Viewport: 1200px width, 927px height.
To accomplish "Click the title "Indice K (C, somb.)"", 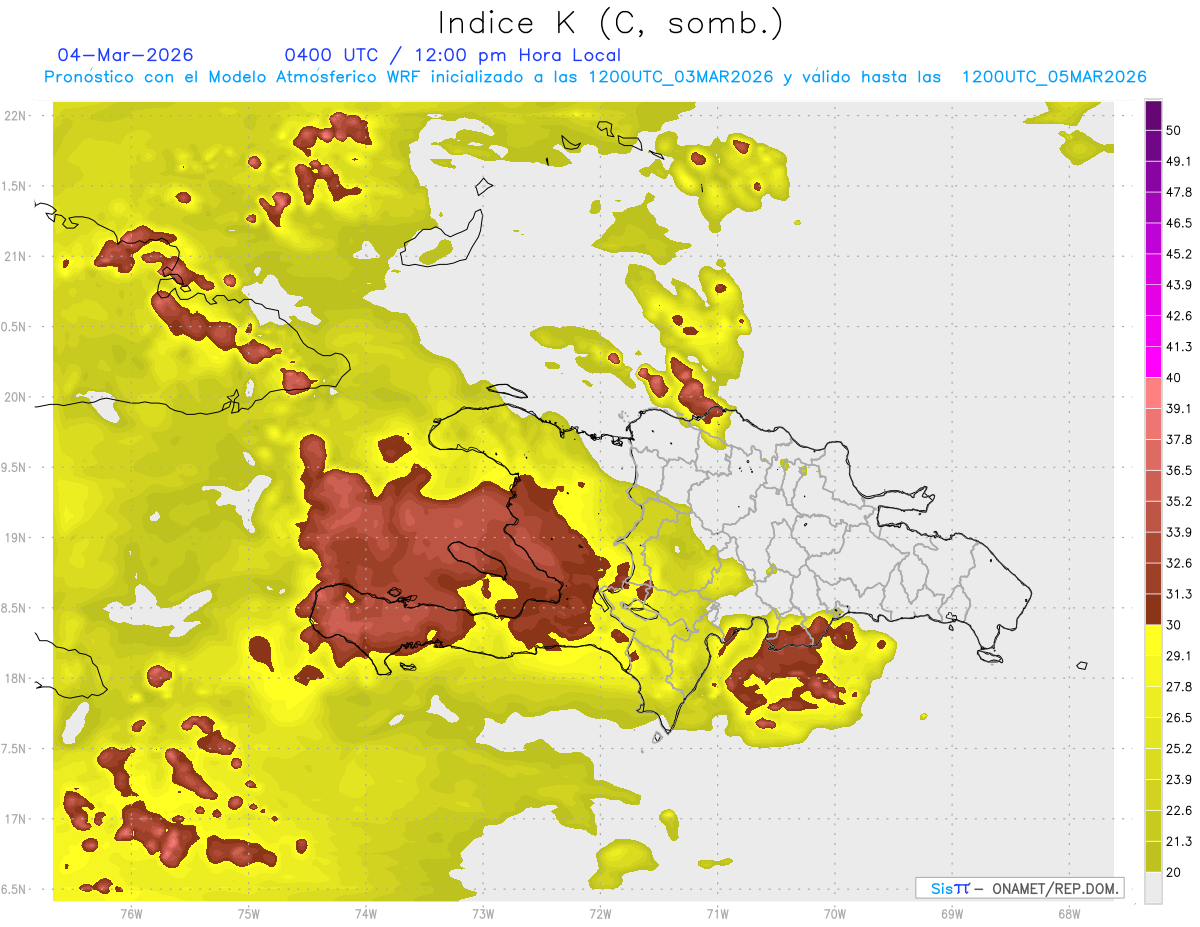I will (611, 23).
